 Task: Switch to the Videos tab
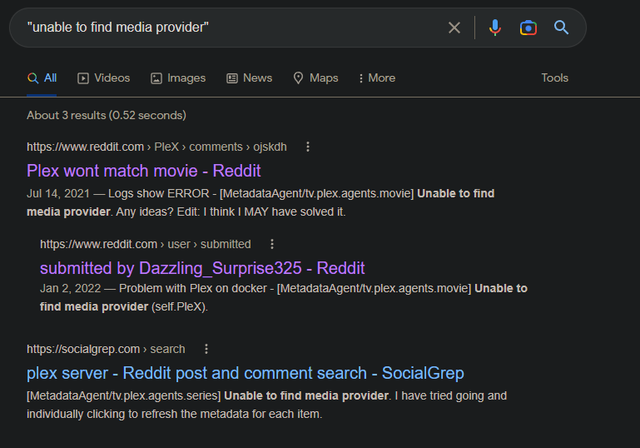[104, 78]
